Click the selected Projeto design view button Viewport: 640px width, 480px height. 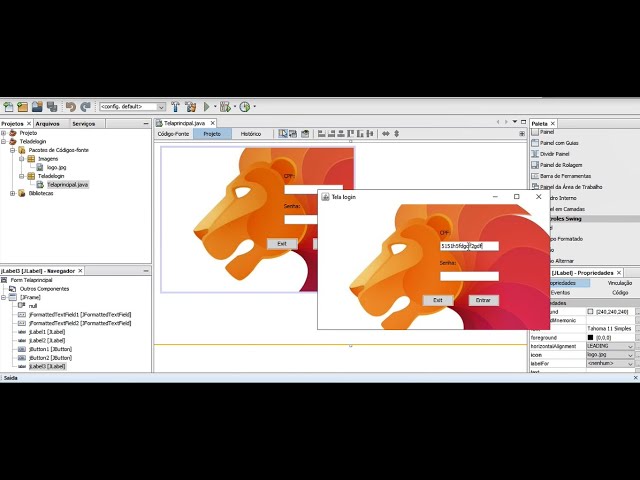point(212,134)
